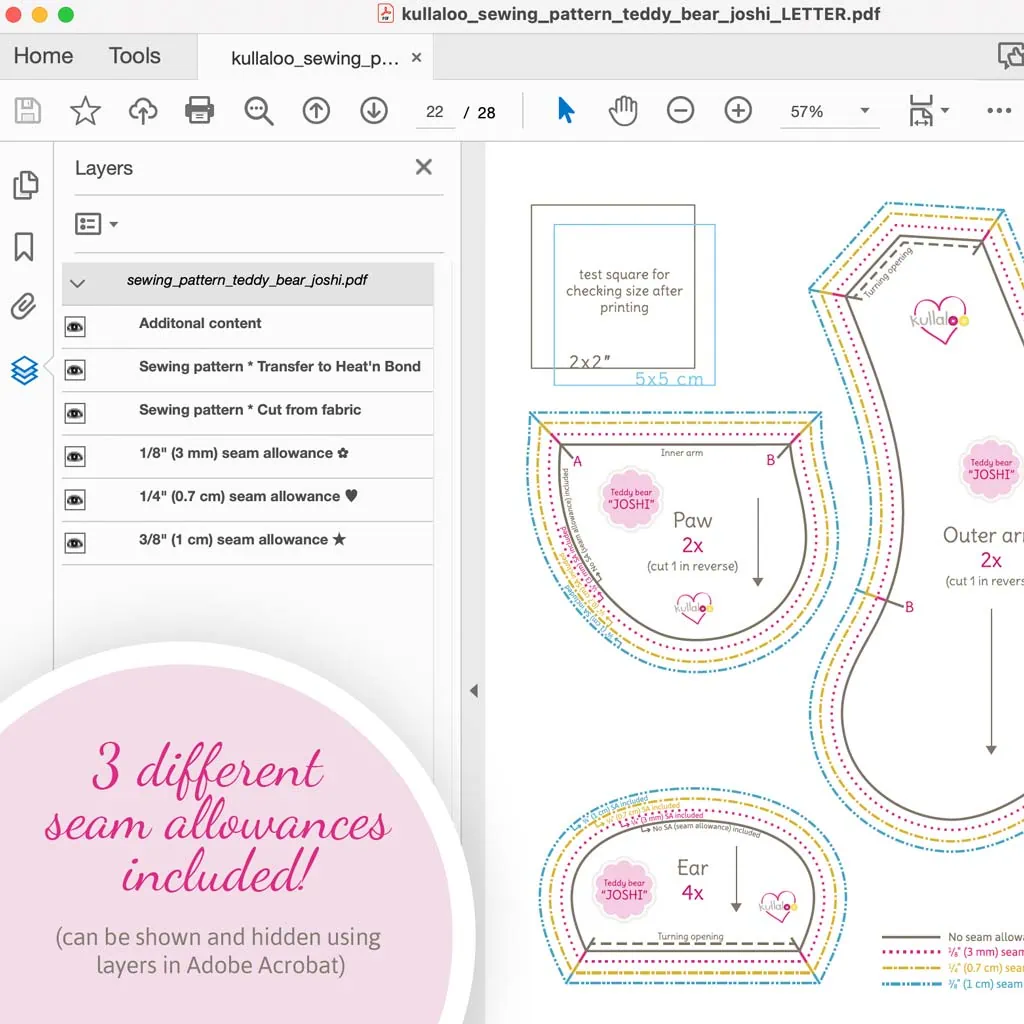Zoom in with the plus button
Viewport: 1024px width, 1024px height.
tap(738, 110)
